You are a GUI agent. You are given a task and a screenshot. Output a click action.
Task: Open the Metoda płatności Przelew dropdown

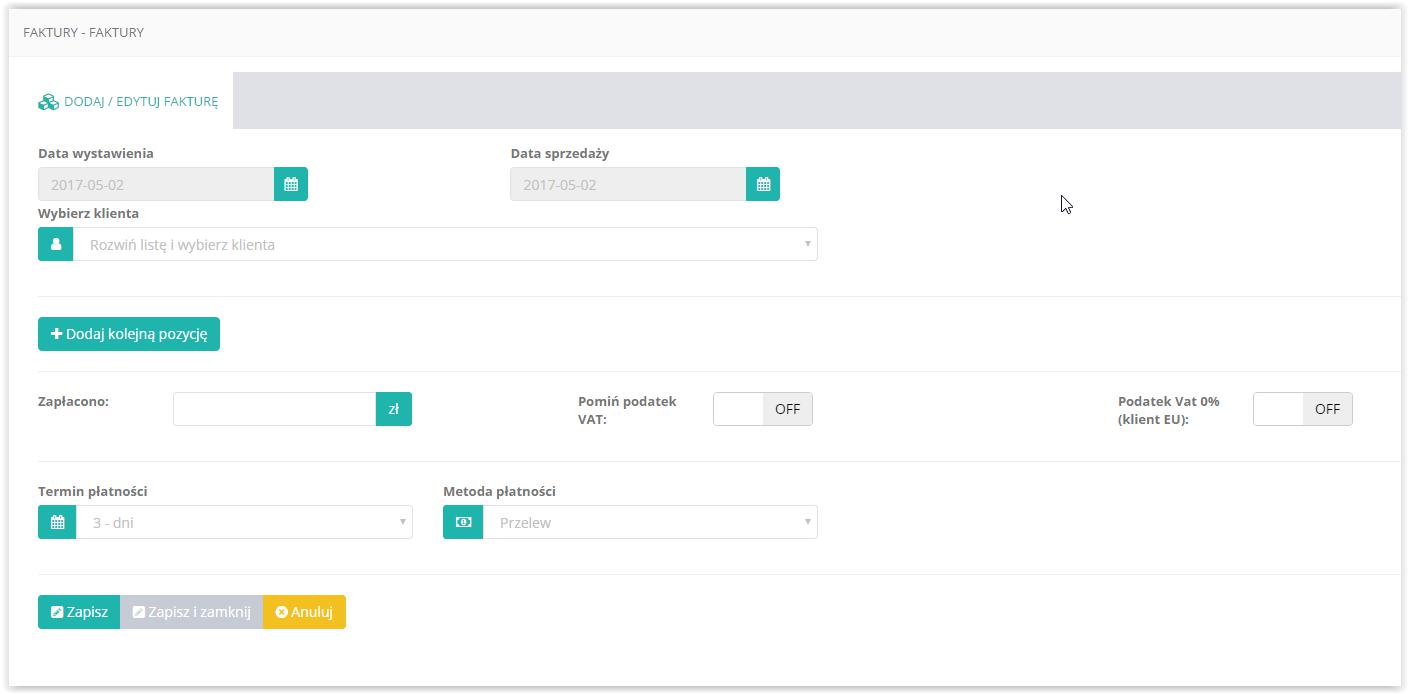(x=650, y=522)
